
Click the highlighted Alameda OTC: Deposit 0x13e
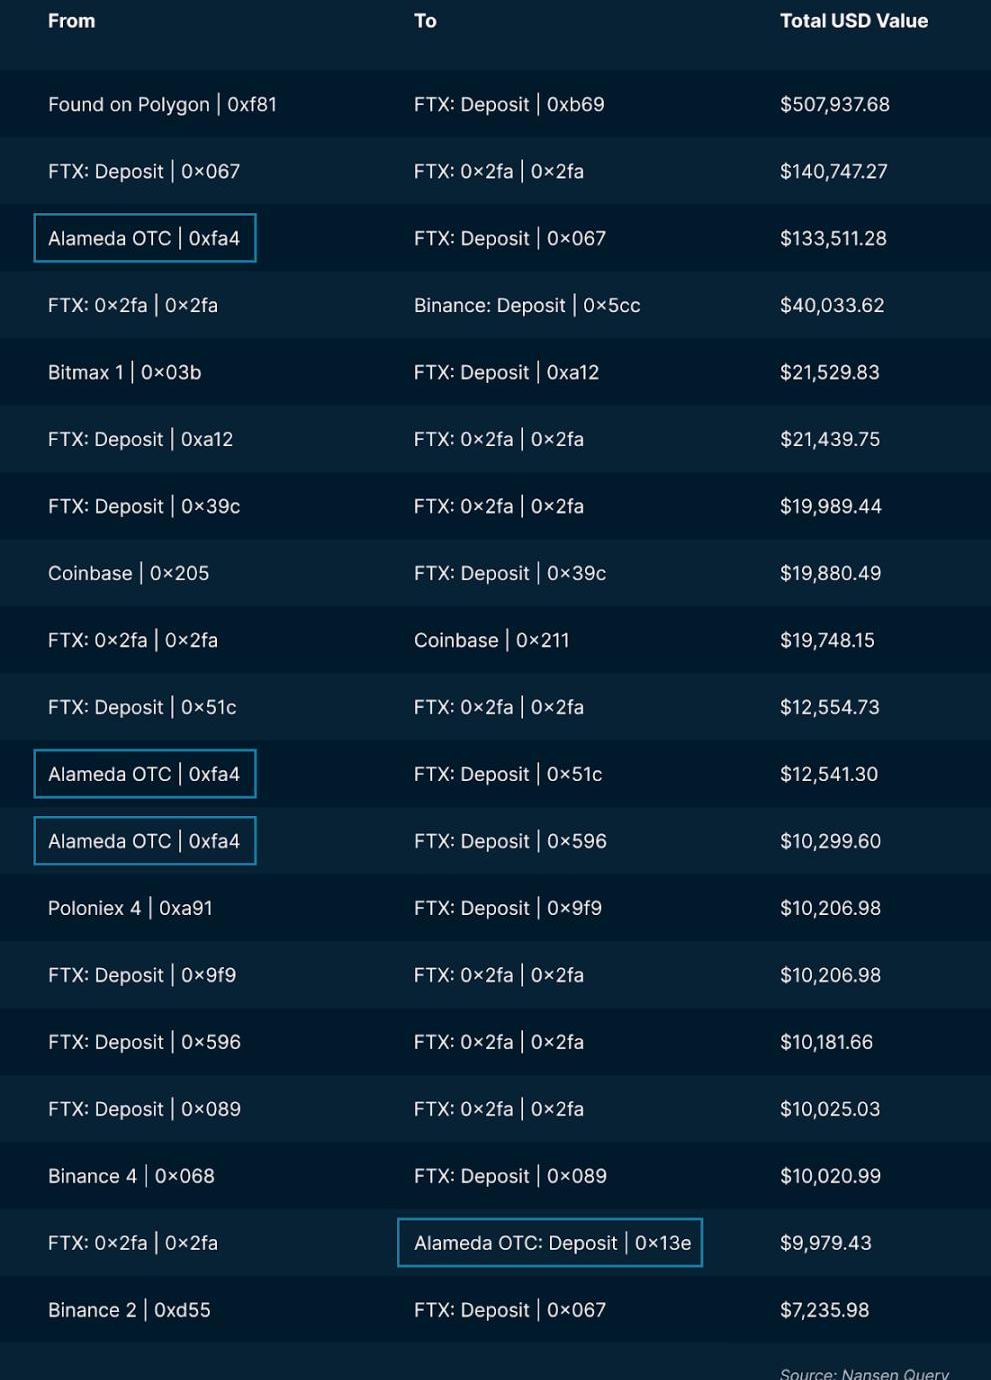tap(552, 1243)
